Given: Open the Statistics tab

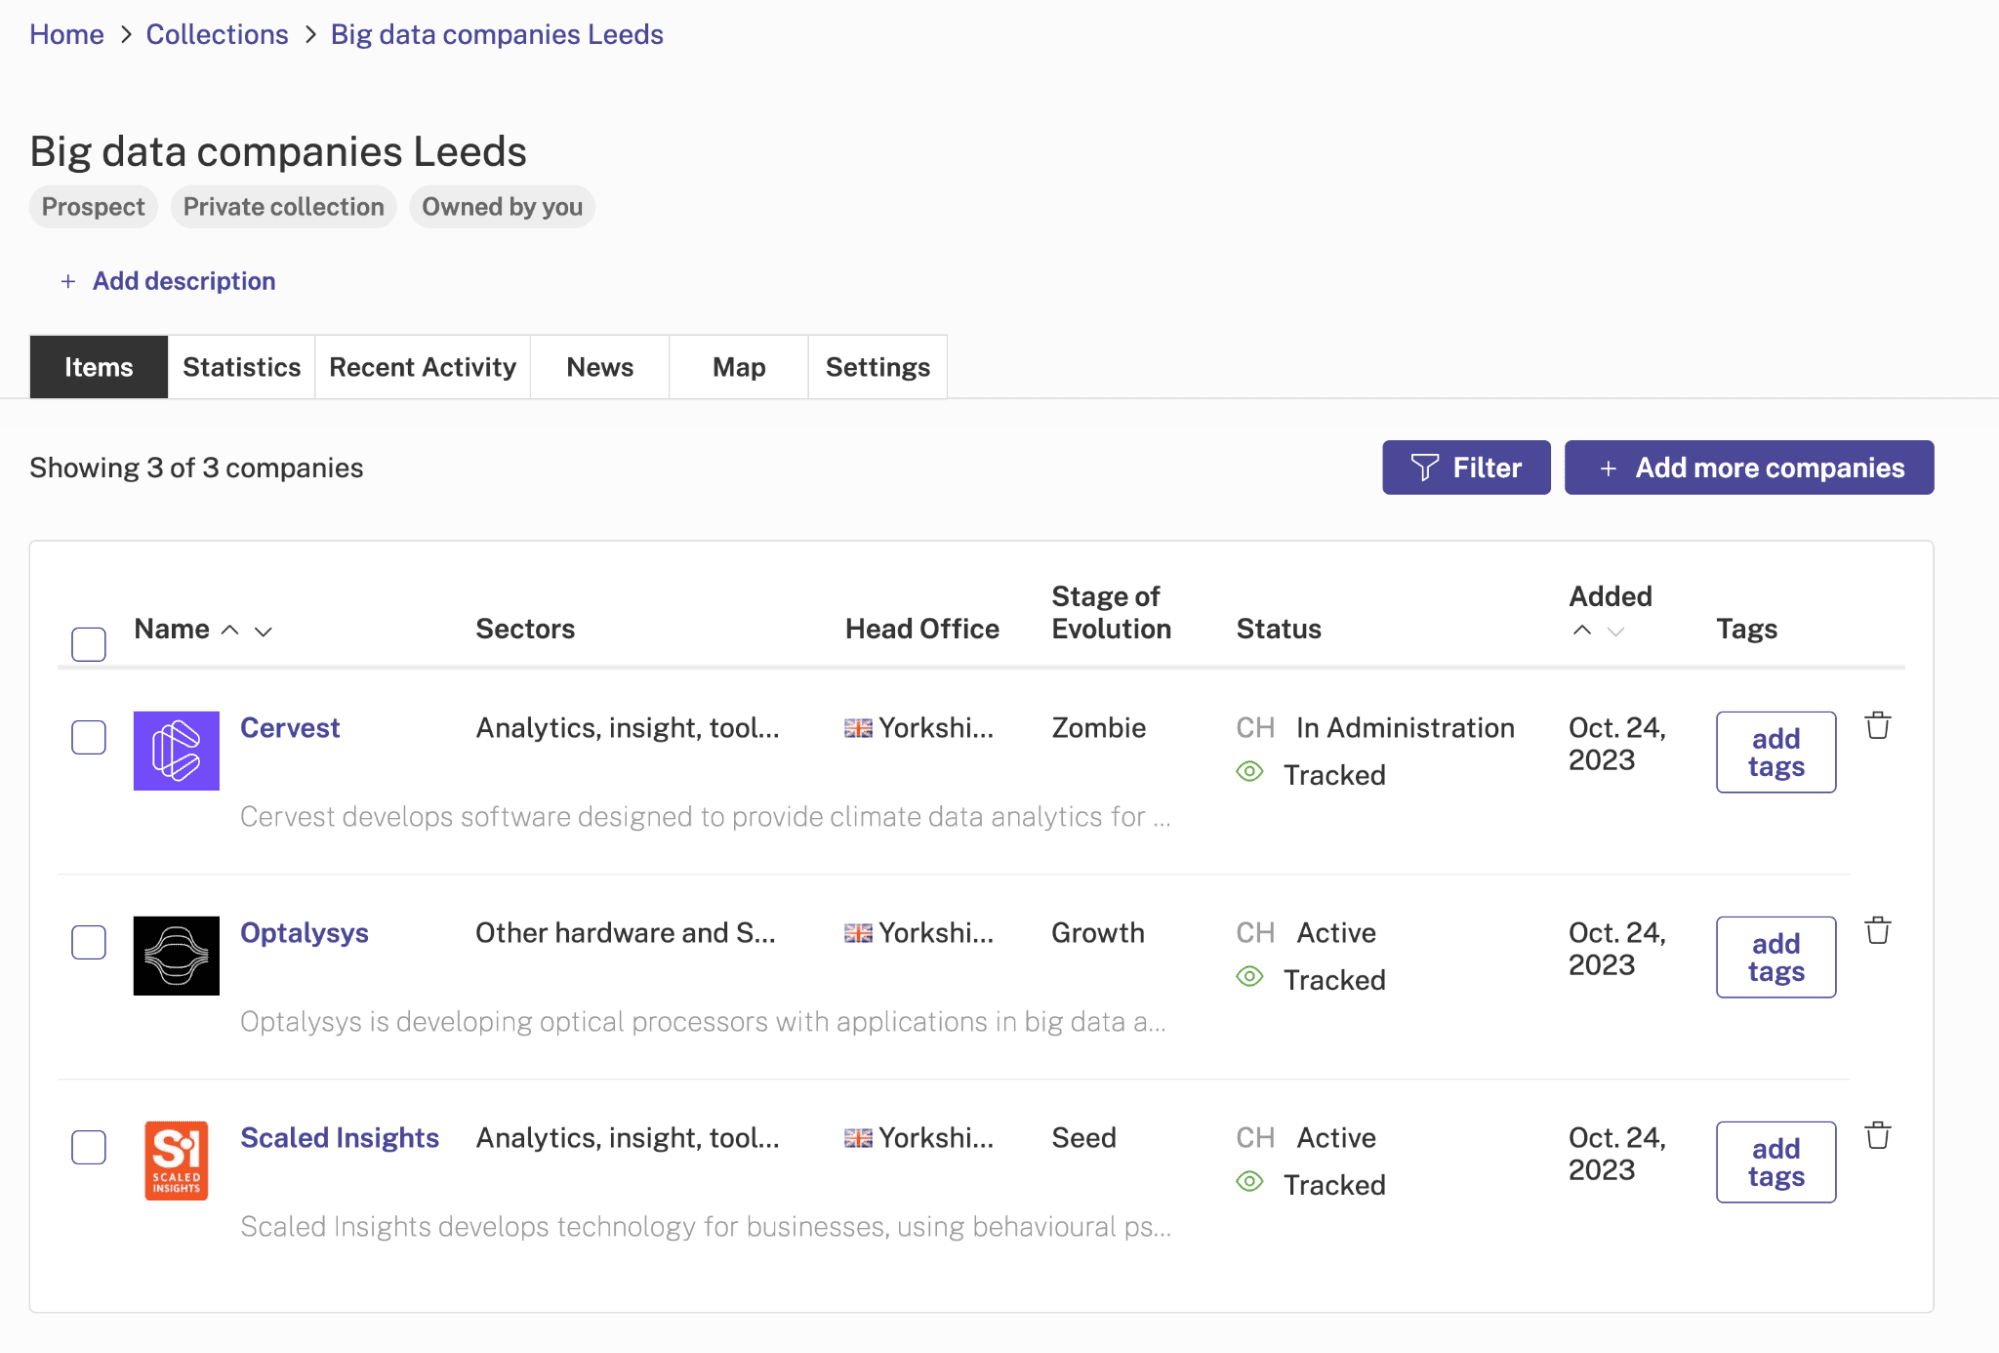Looking at the screenshot, I should tap(242, 367).
